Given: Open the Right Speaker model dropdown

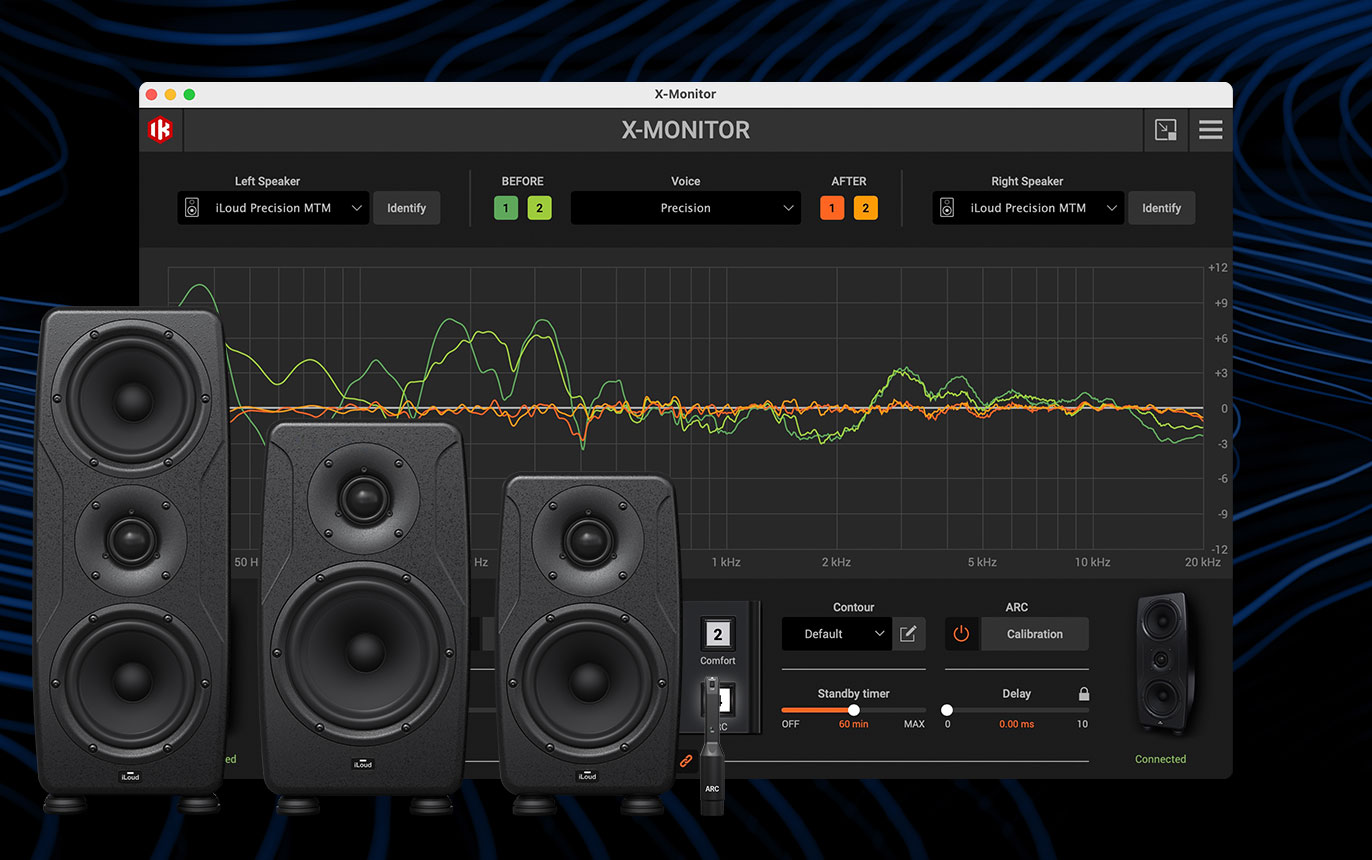Looking at the screenshot, I should click(1028, 208).
